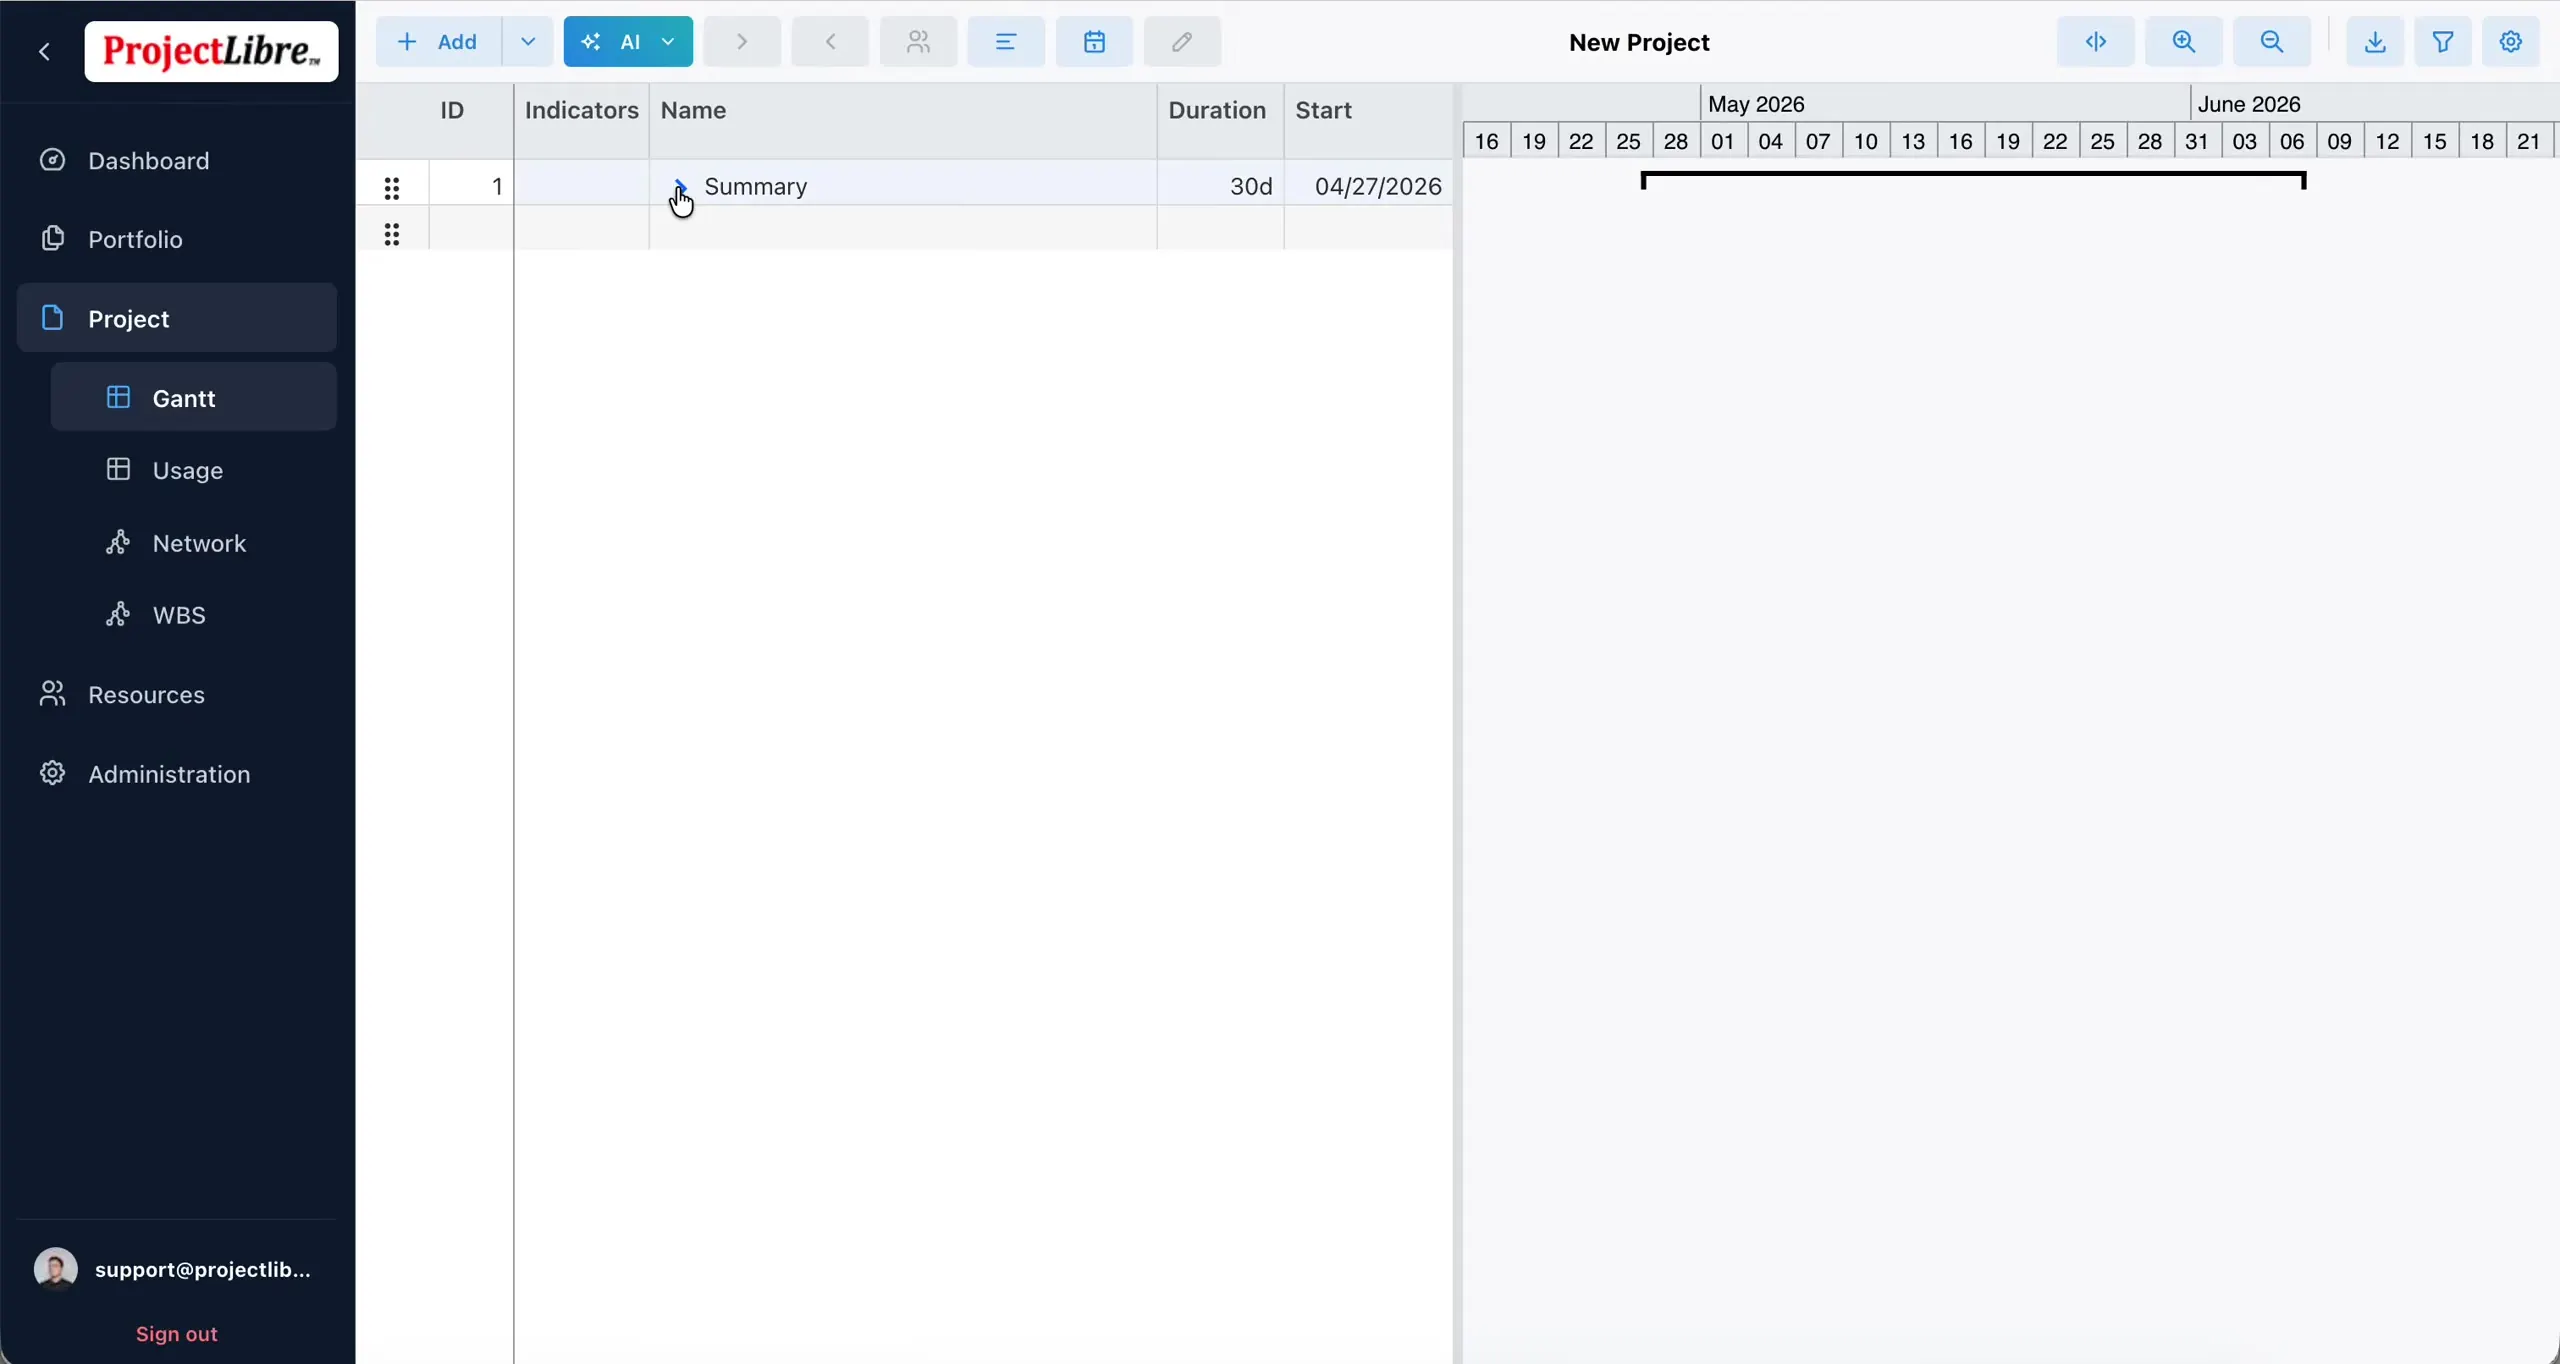Expand the Summary task row chevron
The width and height of the screenshot is (2560, 1364).
(x=680, y=186)
